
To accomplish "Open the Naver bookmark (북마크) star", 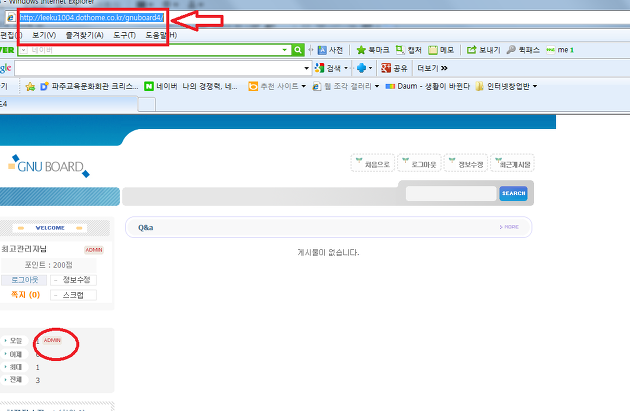I will tap(373, 50).
